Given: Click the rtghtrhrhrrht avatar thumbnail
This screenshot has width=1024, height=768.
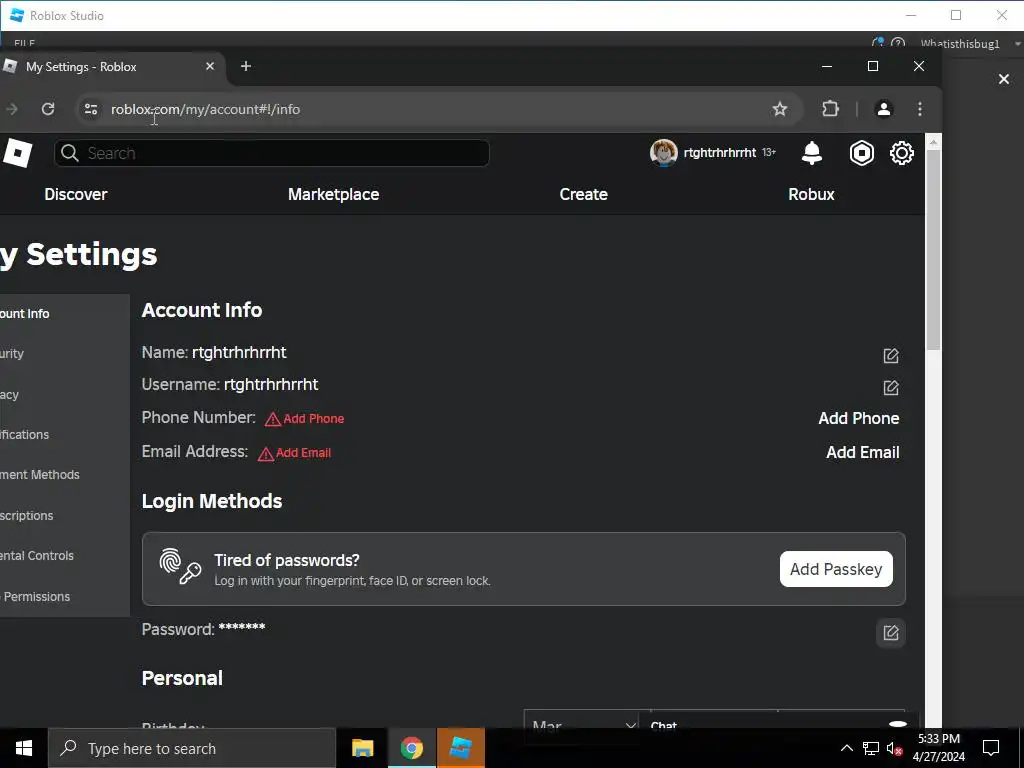Looking at the screenshot, I should click(664, 153).
